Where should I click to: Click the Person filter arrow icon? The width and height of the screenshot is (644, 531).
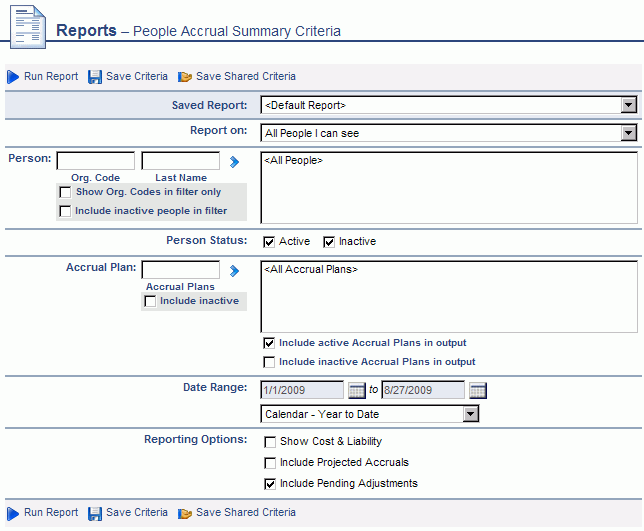(x=234, y=161)
